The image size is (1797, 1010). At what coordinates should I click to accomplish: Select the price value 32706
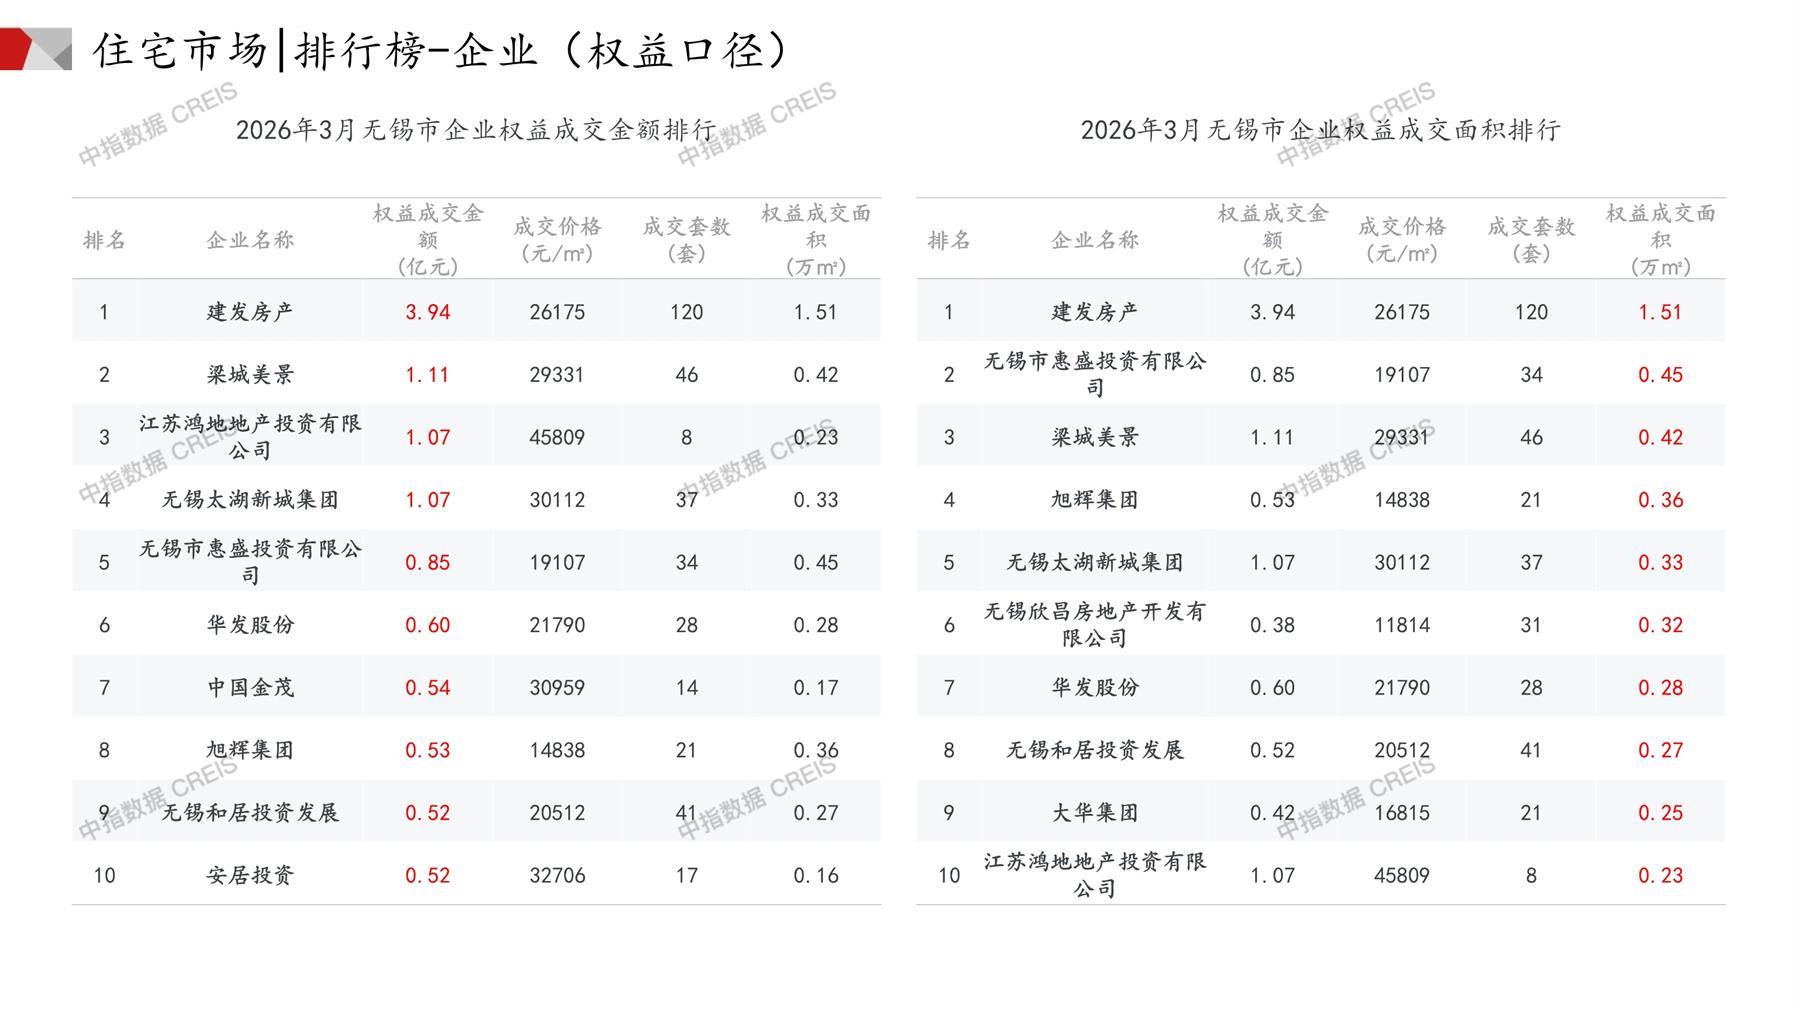pyautogui.click(x=557, y=875)
